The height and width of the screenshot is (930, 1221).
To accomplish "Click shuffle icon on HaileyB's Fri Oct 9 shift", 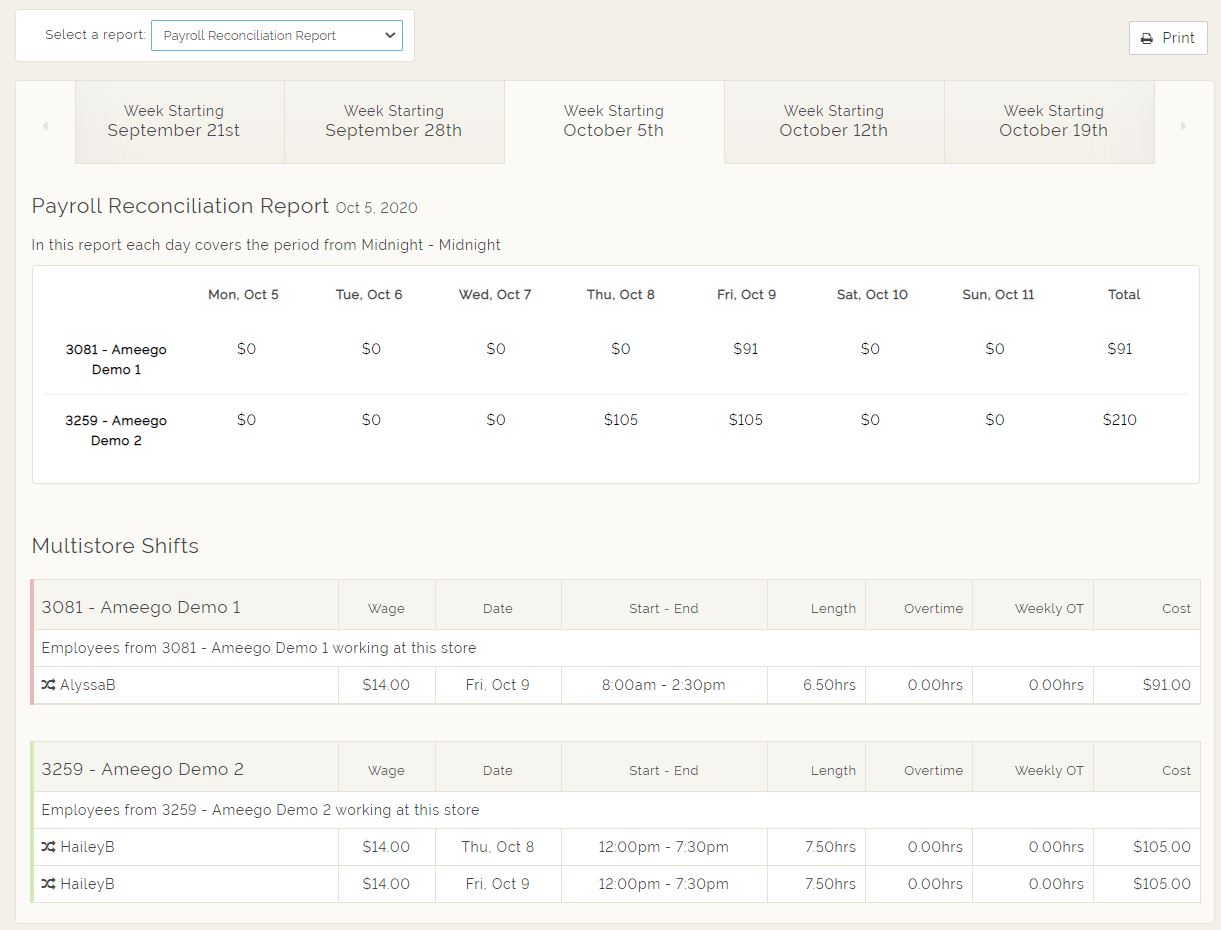I will tap(47, 883).
